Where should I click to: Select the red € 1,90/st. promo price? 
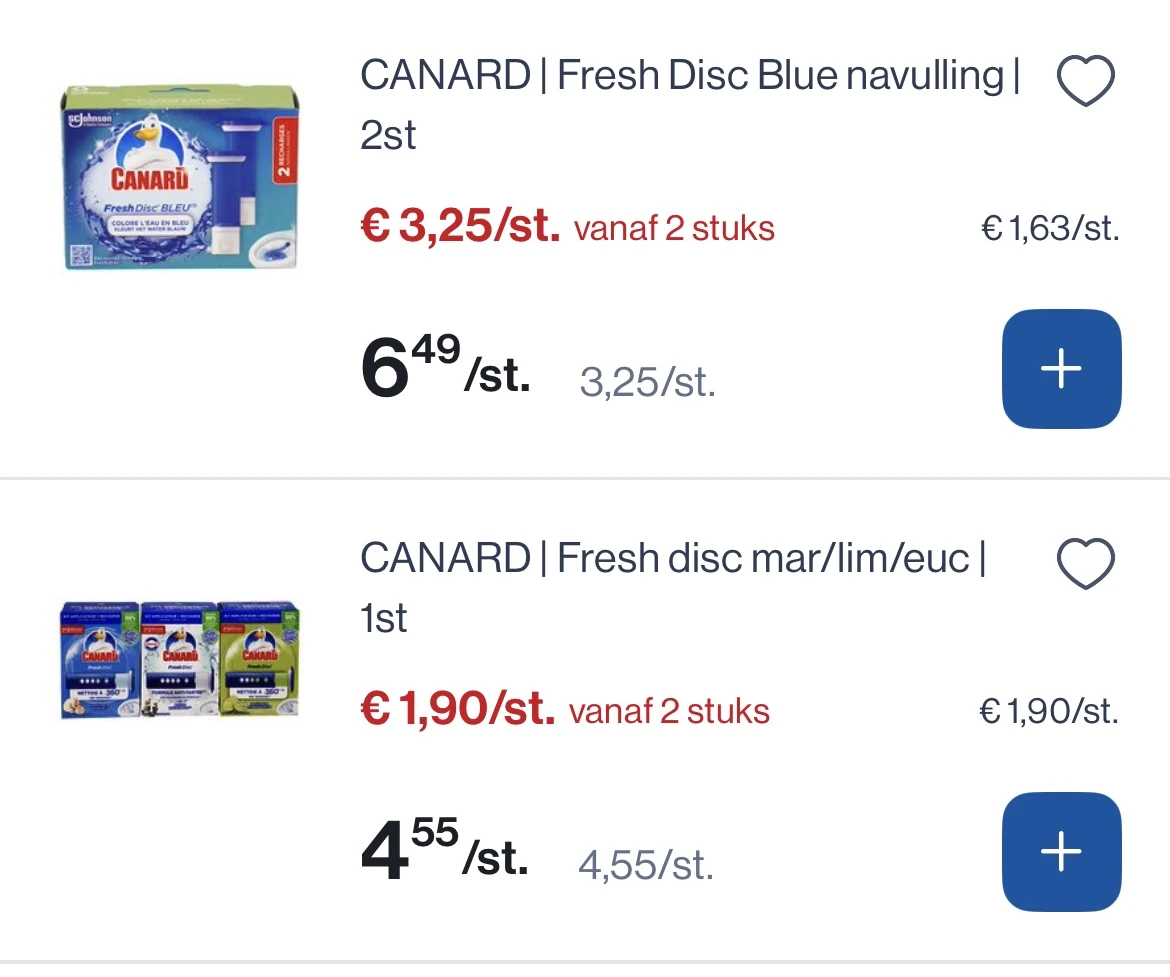[x=457, y=710]
